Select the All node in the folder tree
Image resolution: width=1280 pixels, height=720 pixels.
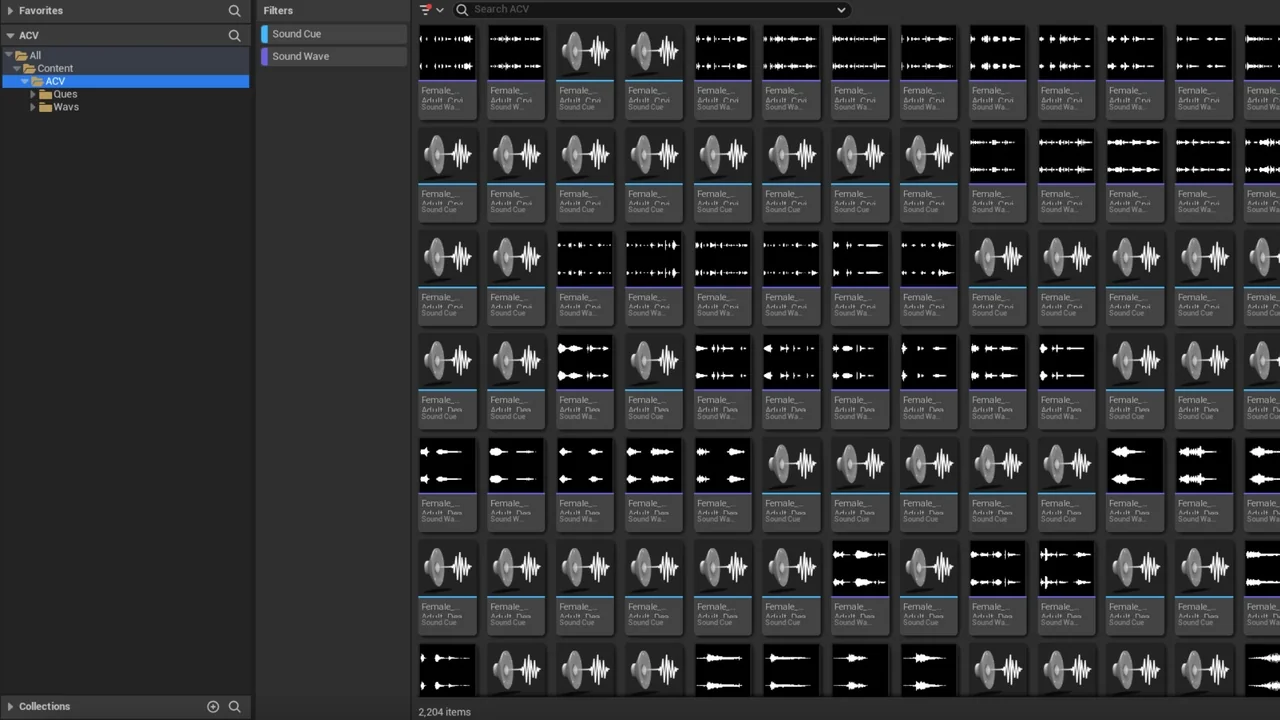pos(34,55)
